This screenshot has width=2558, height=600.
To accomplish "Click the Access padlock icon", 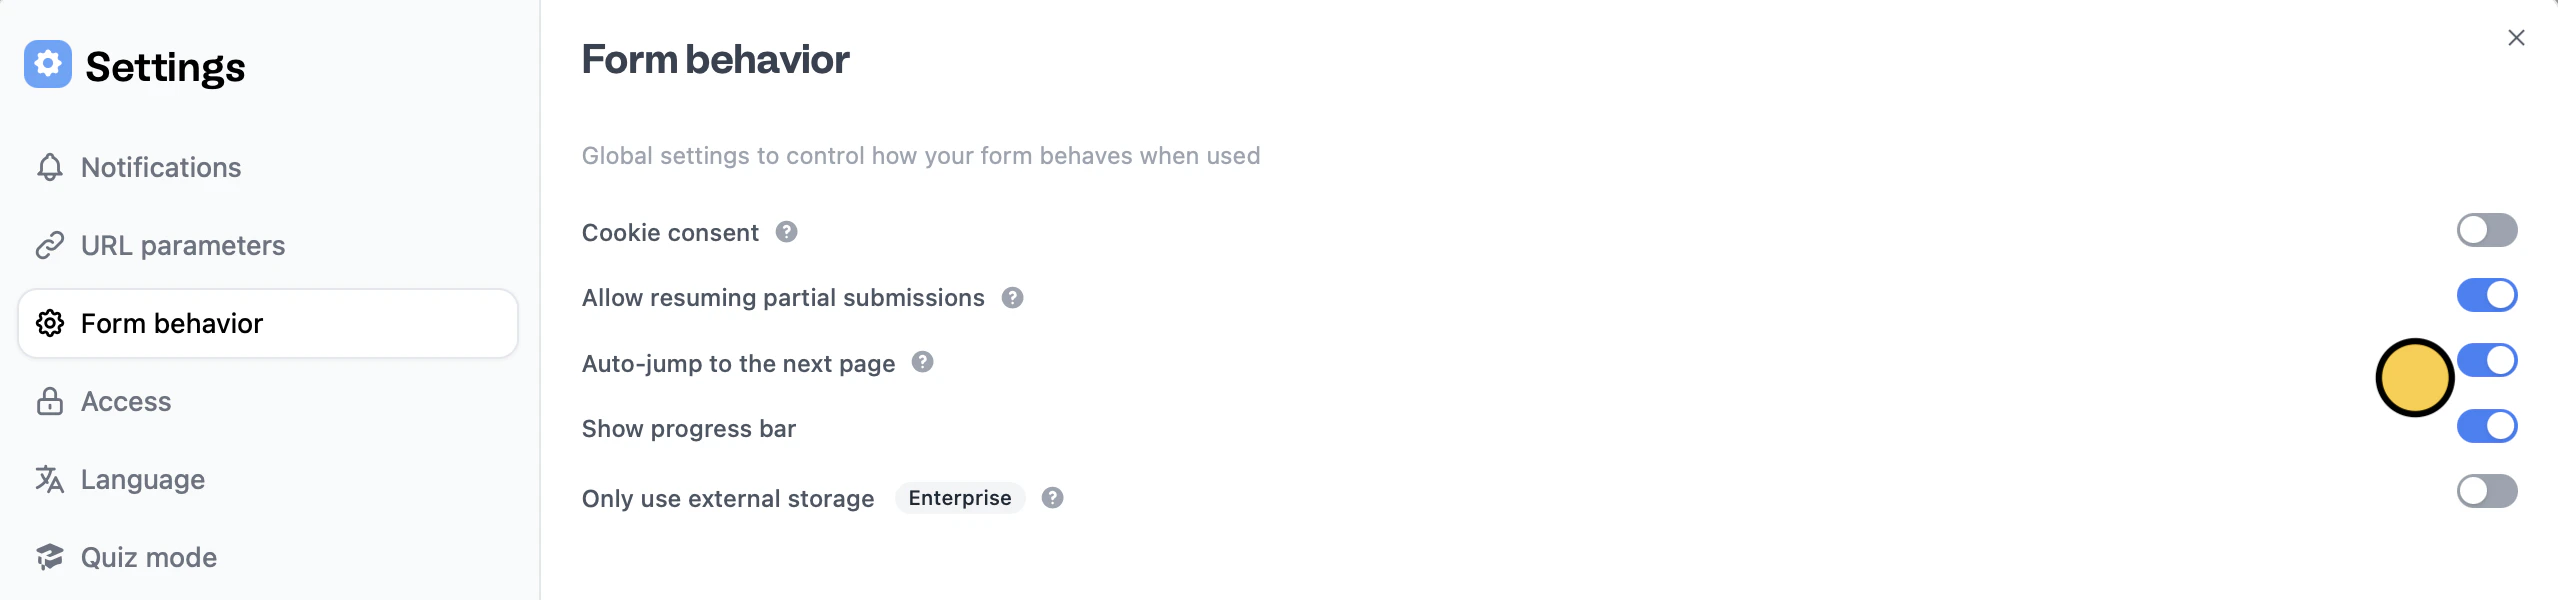I will coord(49,401).
